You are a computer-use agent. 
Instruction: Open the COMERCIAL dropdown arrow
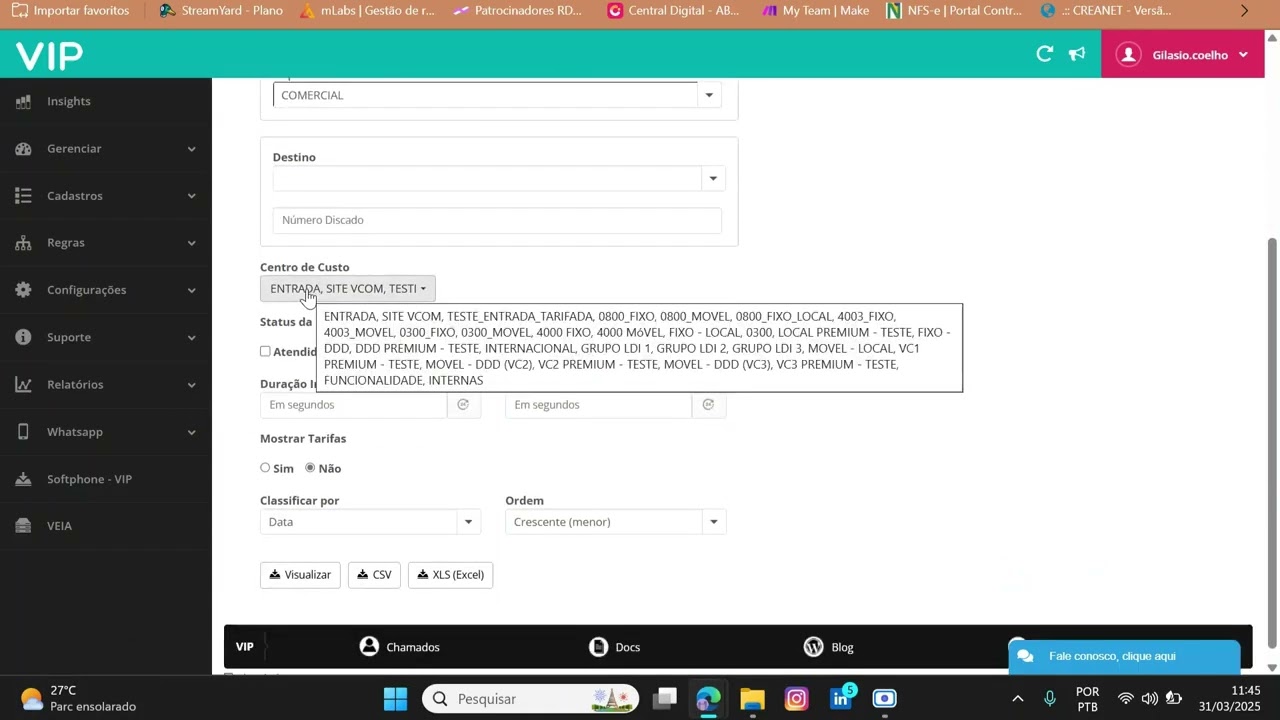tap(709, 95)
